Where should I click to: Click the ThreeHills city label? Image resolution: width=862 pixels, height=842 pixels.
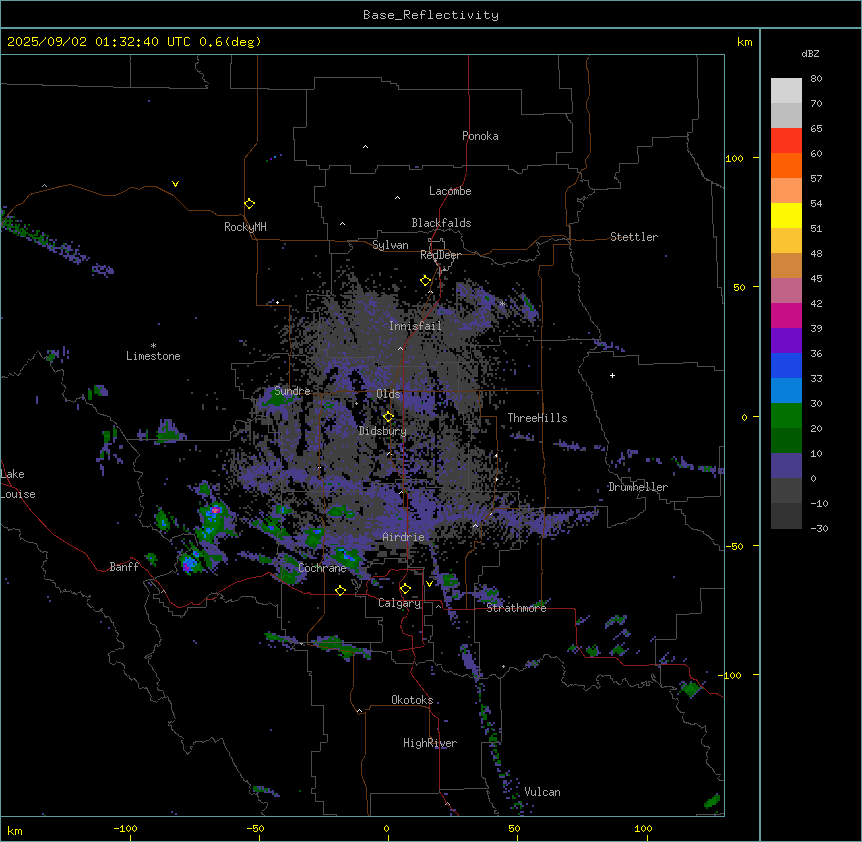click(537, 418)
